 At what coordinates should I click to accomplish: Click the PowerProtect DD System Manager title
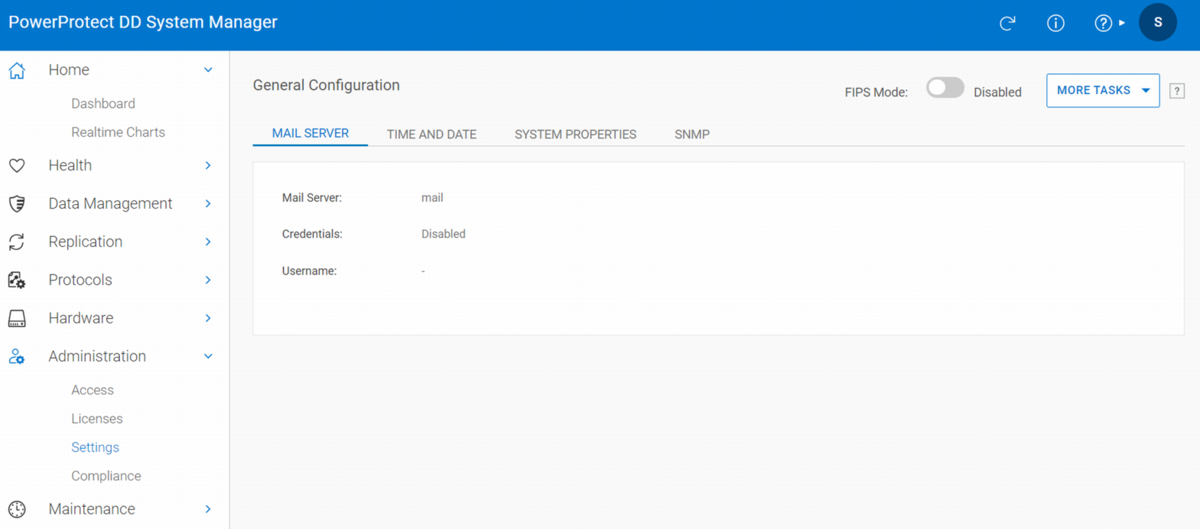coord(143,22)
